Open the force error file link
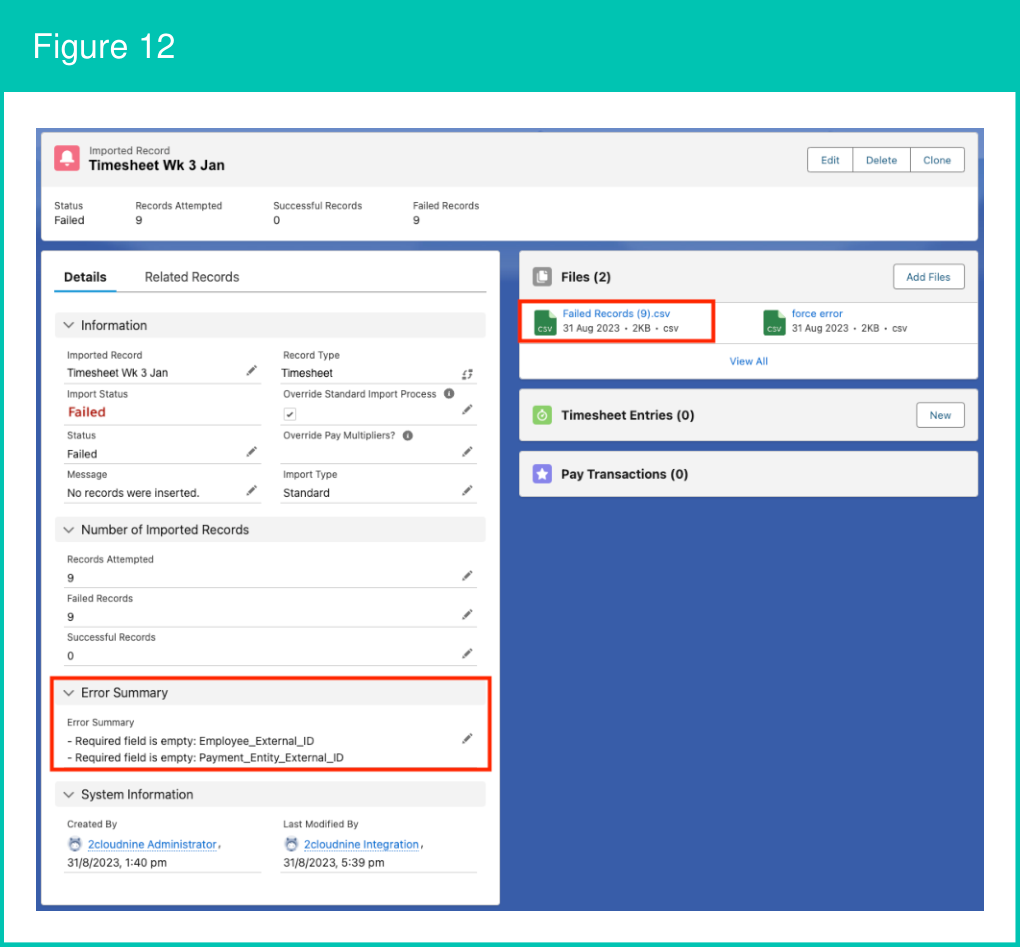The height and width of the screenshot is (947, 1020). click(817, 313)
